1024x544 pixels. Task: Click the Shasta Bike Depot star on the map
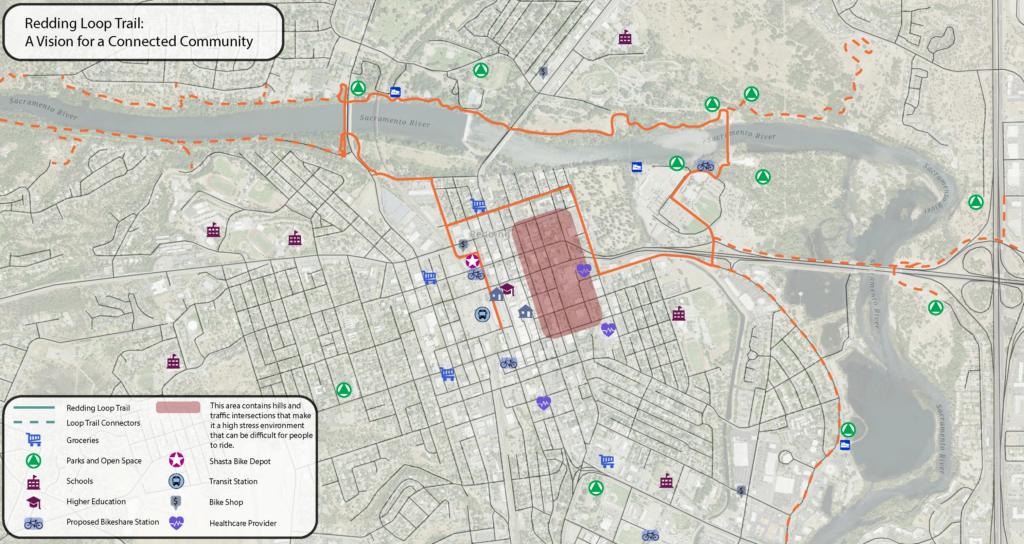coord(473,260)
